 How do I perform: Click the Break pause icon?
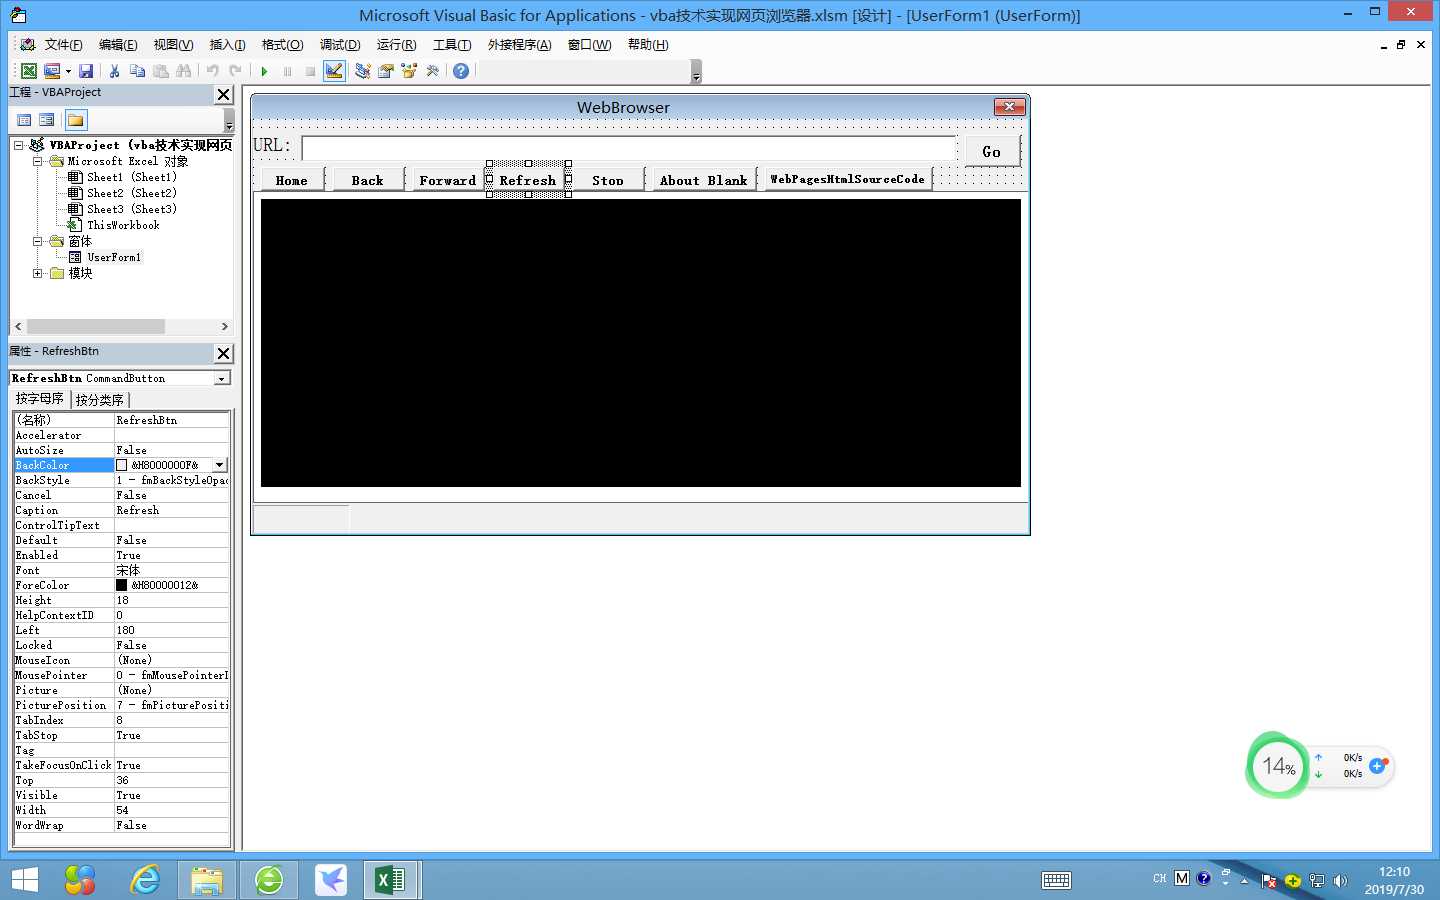[287, 71]
